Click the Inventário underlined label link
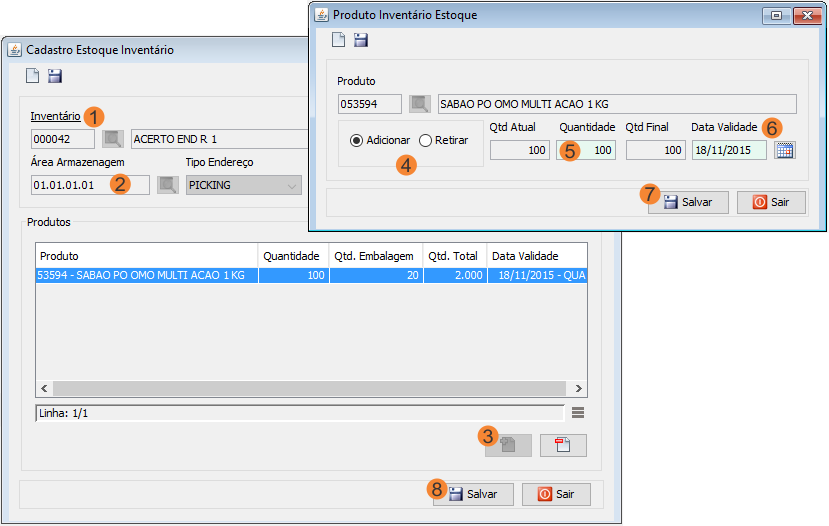The height and width of the screenshot is (526, 829). click(55, 116)
